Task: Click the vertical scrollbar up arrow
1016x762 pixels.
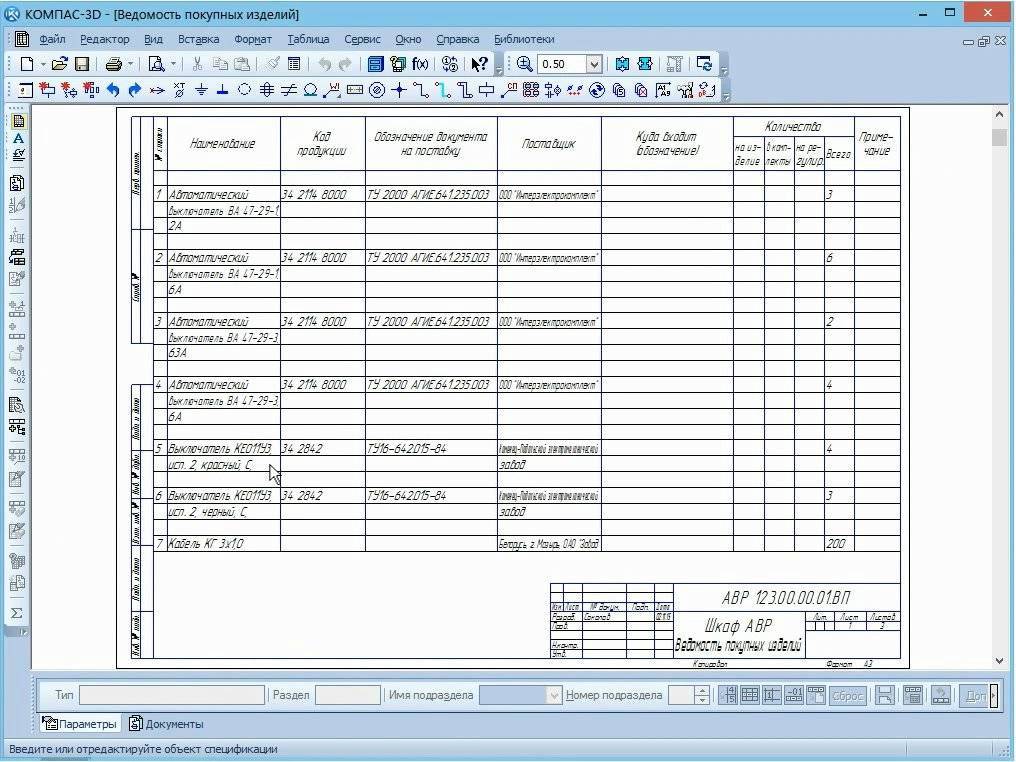Action: 999,115
